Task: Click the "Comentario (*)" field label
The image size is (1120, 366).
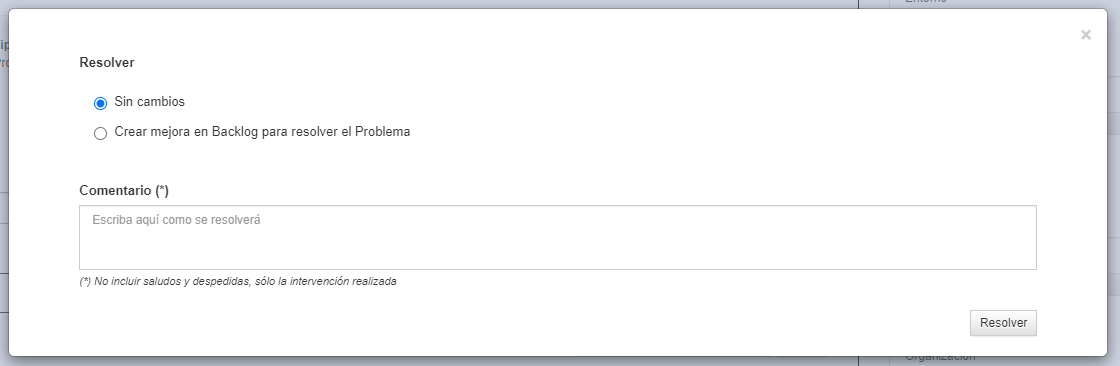Action: pyautogui.click(x=124, y=191)
